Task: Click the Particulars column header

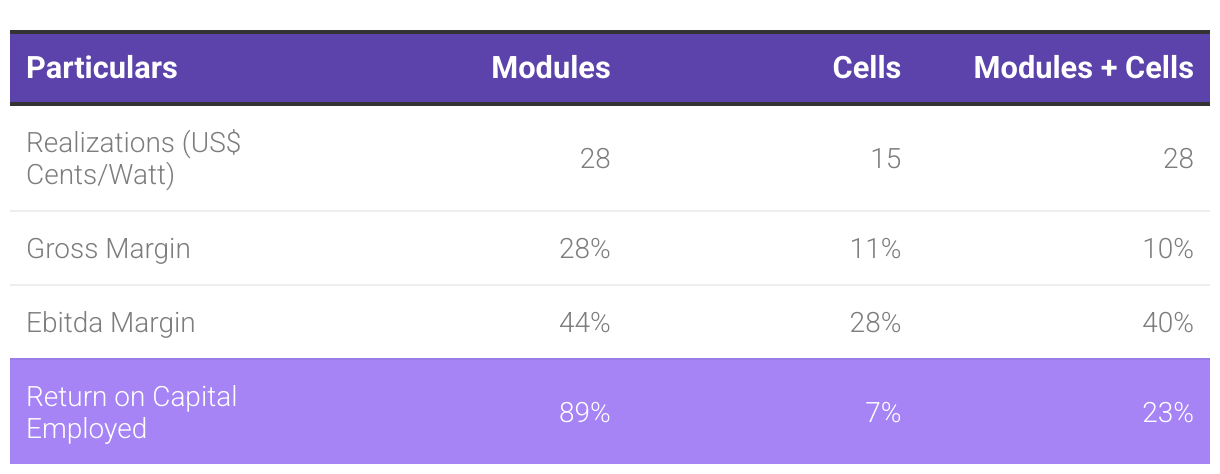Action: coord(102,68)
